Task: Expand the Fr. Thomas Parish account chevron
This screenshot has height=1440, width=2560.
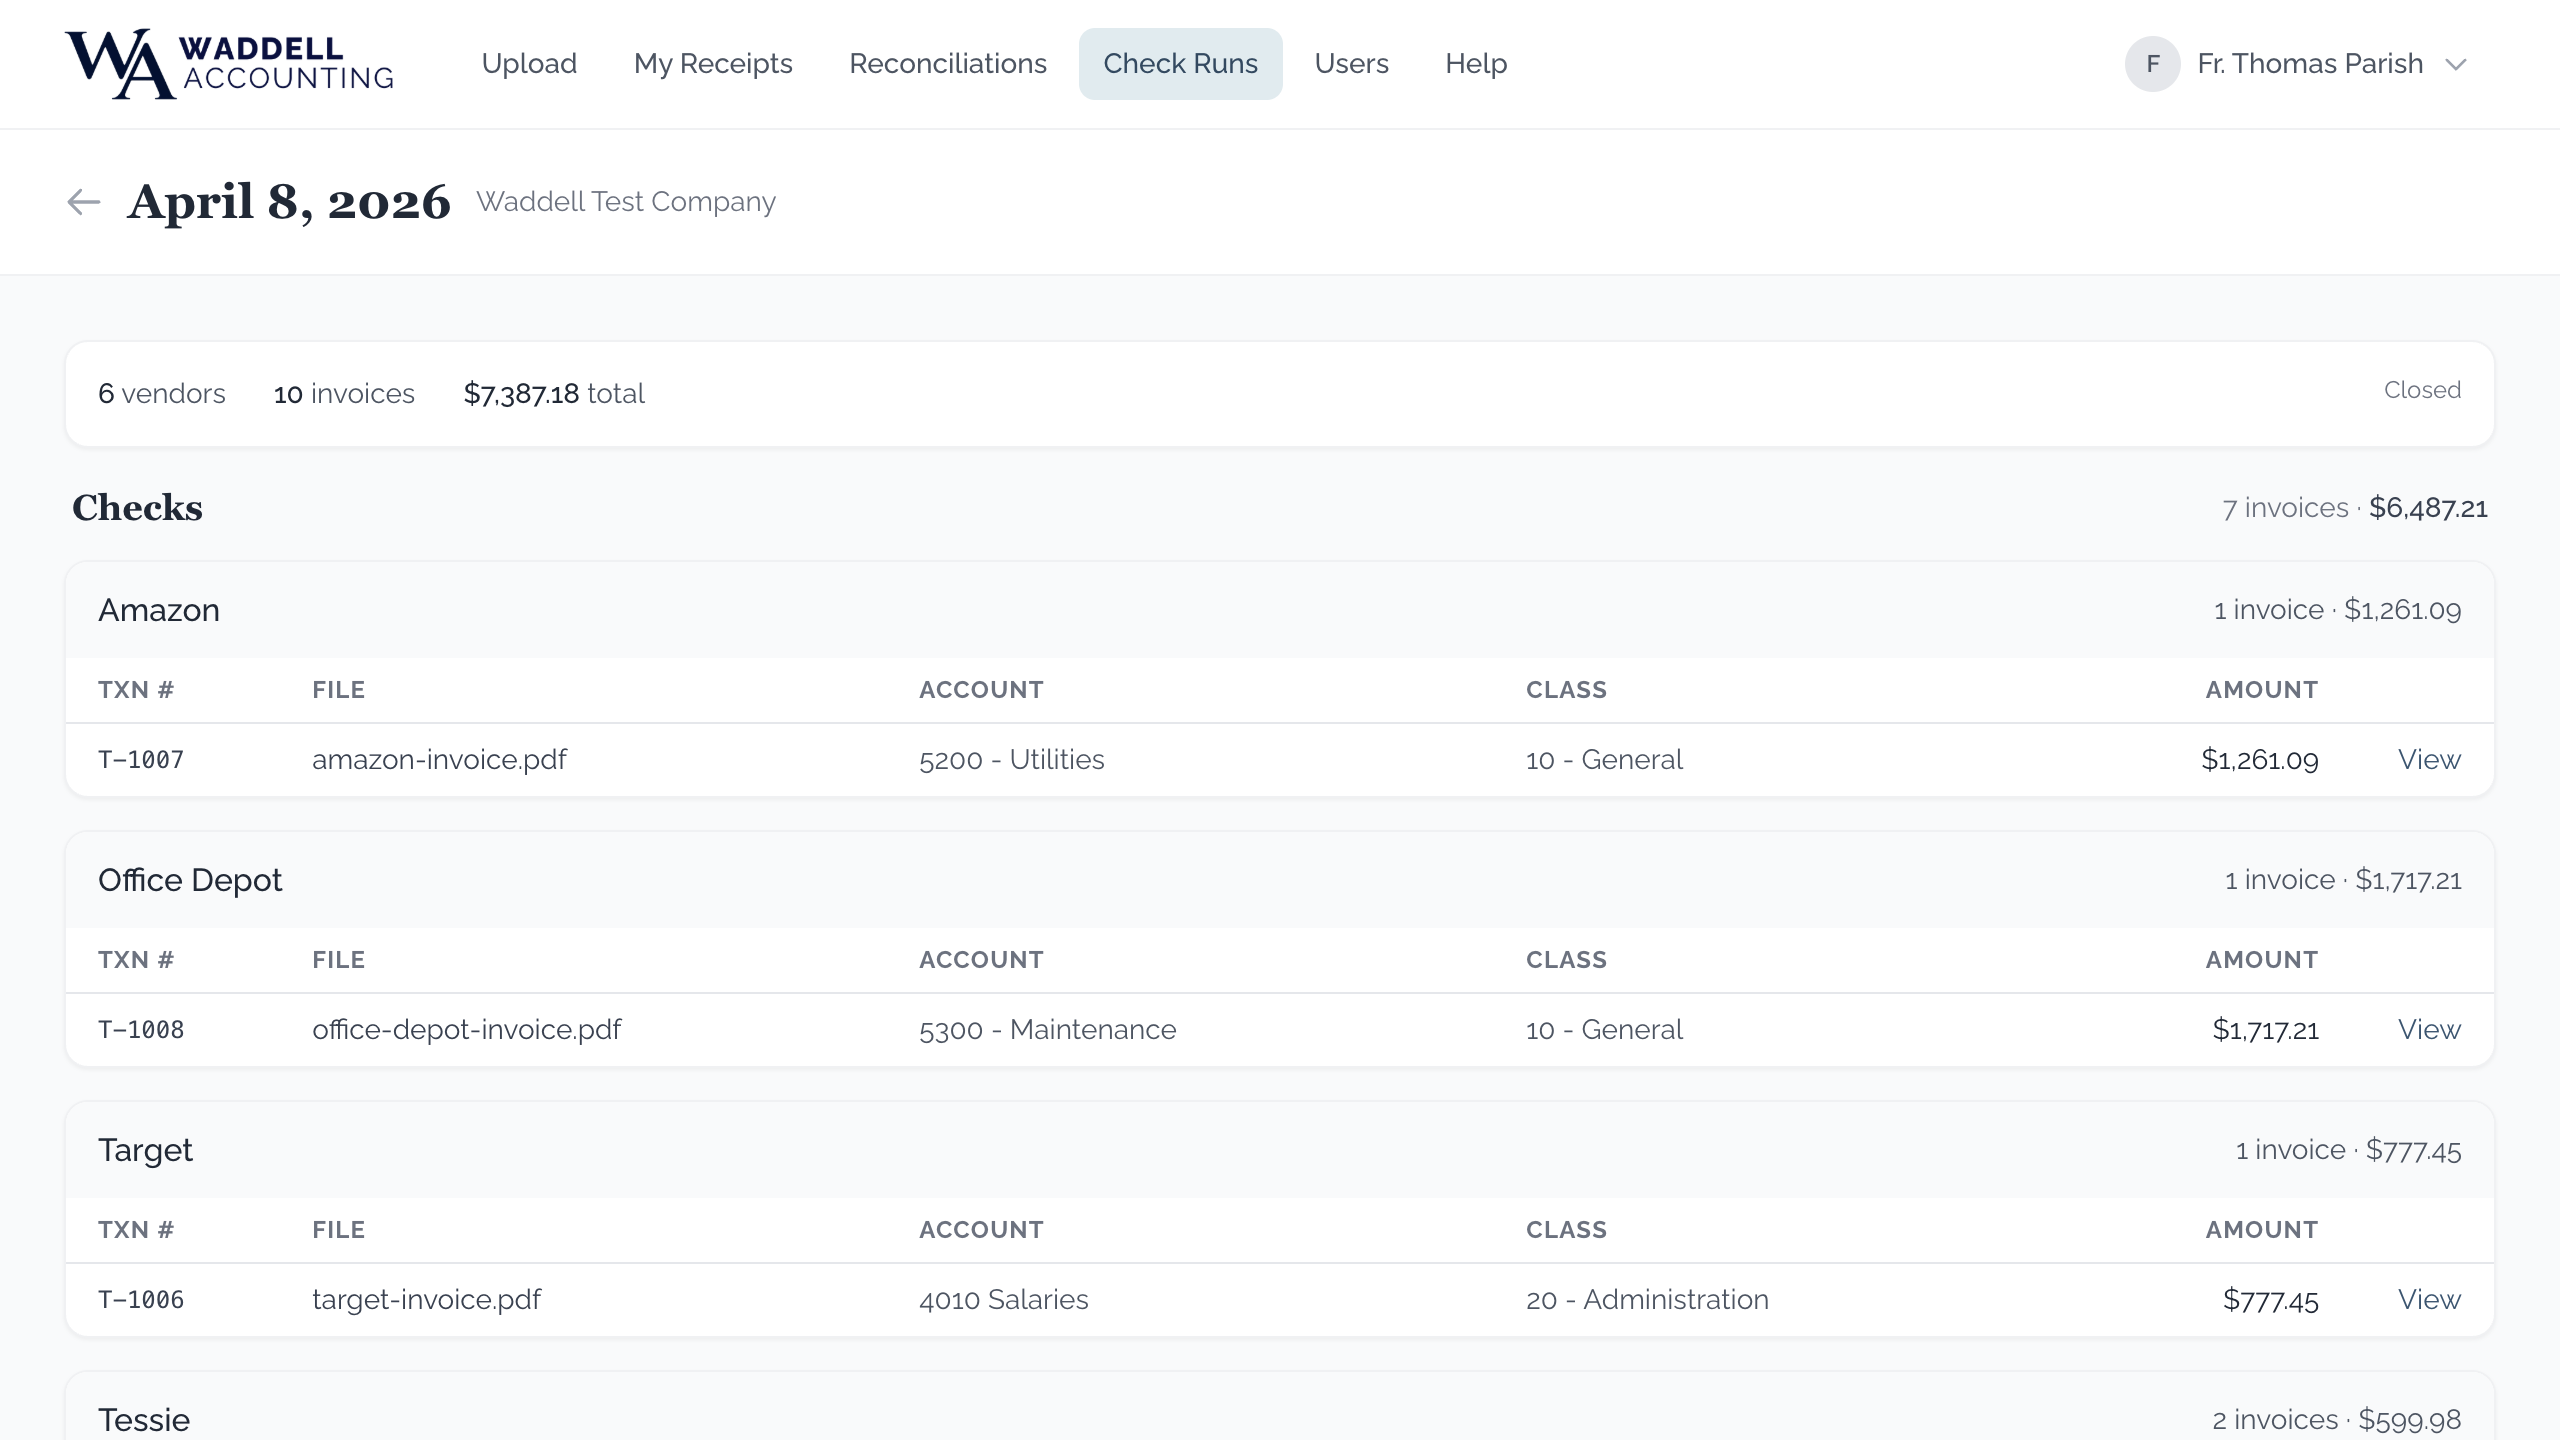Action: click(2456, 65)
